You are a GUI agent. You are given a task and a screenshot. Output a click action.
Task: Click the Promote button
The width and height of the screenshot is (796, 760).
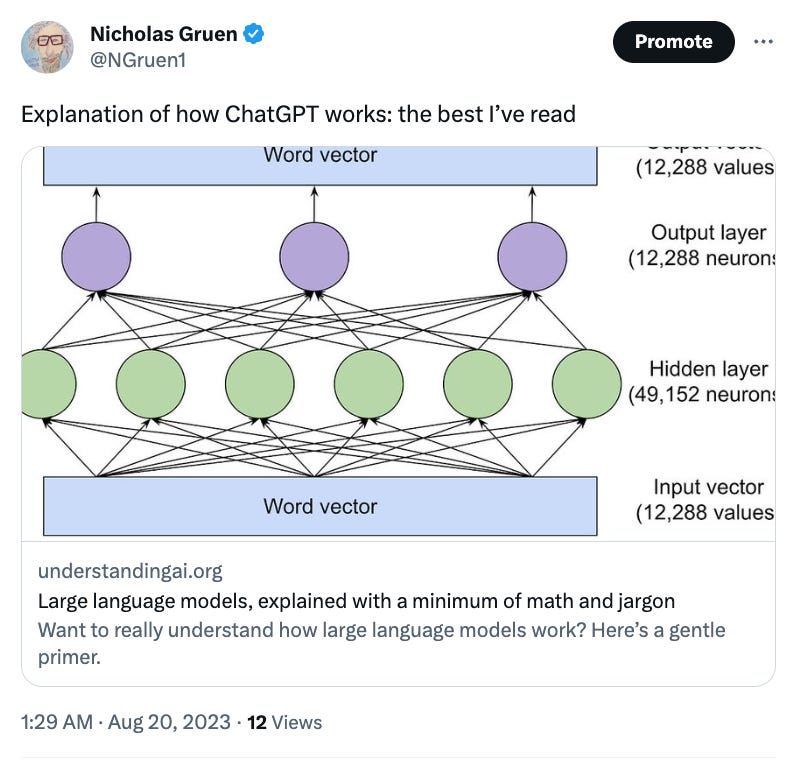coord(674,42)
